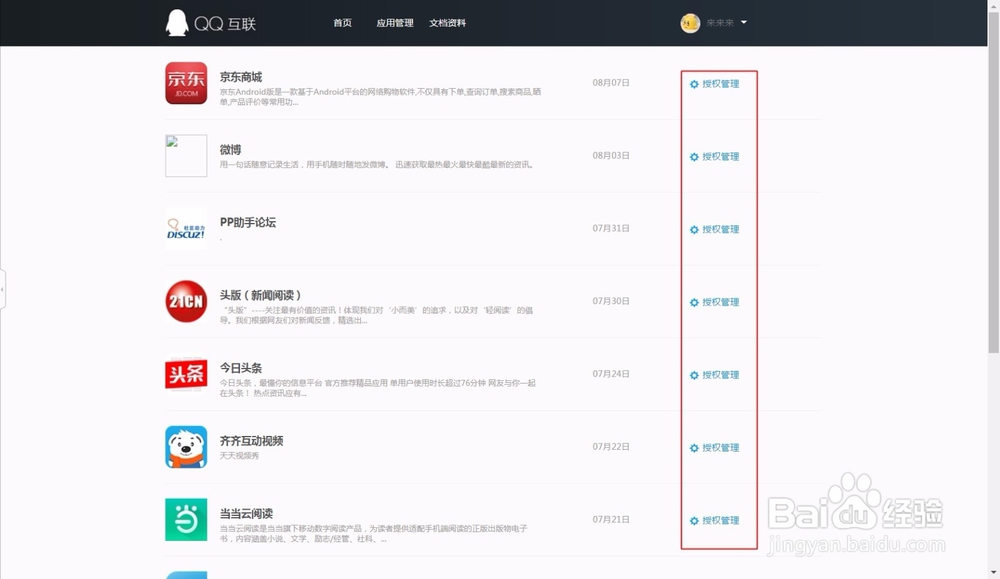Click the user avatar in header
Screen dimensions: 1000x579
[690, 23]
